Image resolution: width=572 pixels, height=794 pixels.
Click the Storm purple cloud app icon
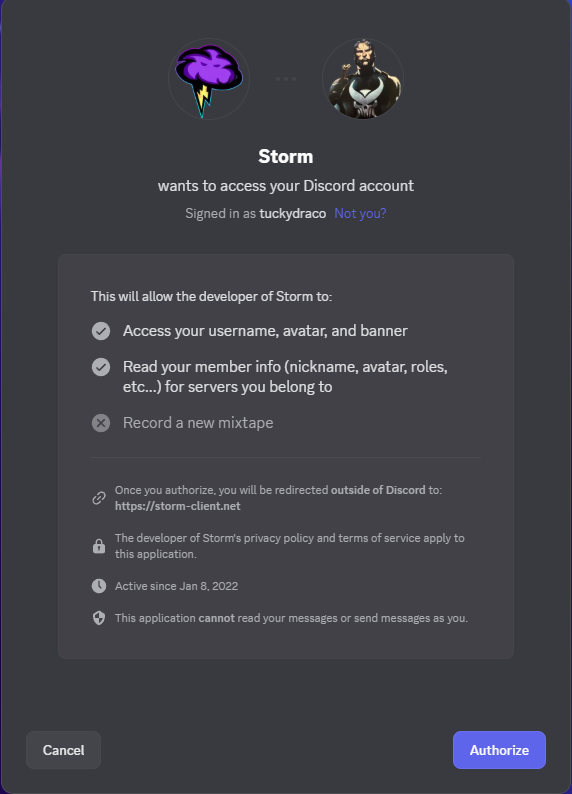click(x=209, y=79)
